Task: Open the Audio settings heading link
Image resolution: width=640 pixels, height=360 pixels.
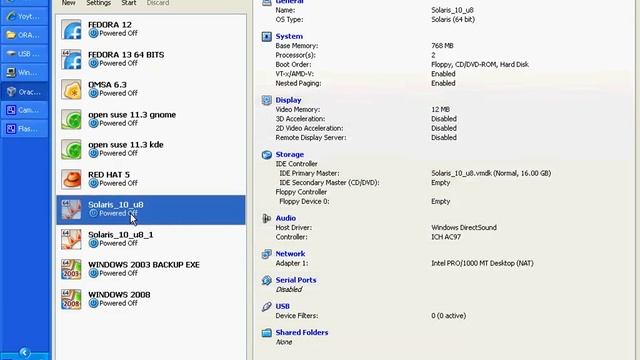Action: 285,218
